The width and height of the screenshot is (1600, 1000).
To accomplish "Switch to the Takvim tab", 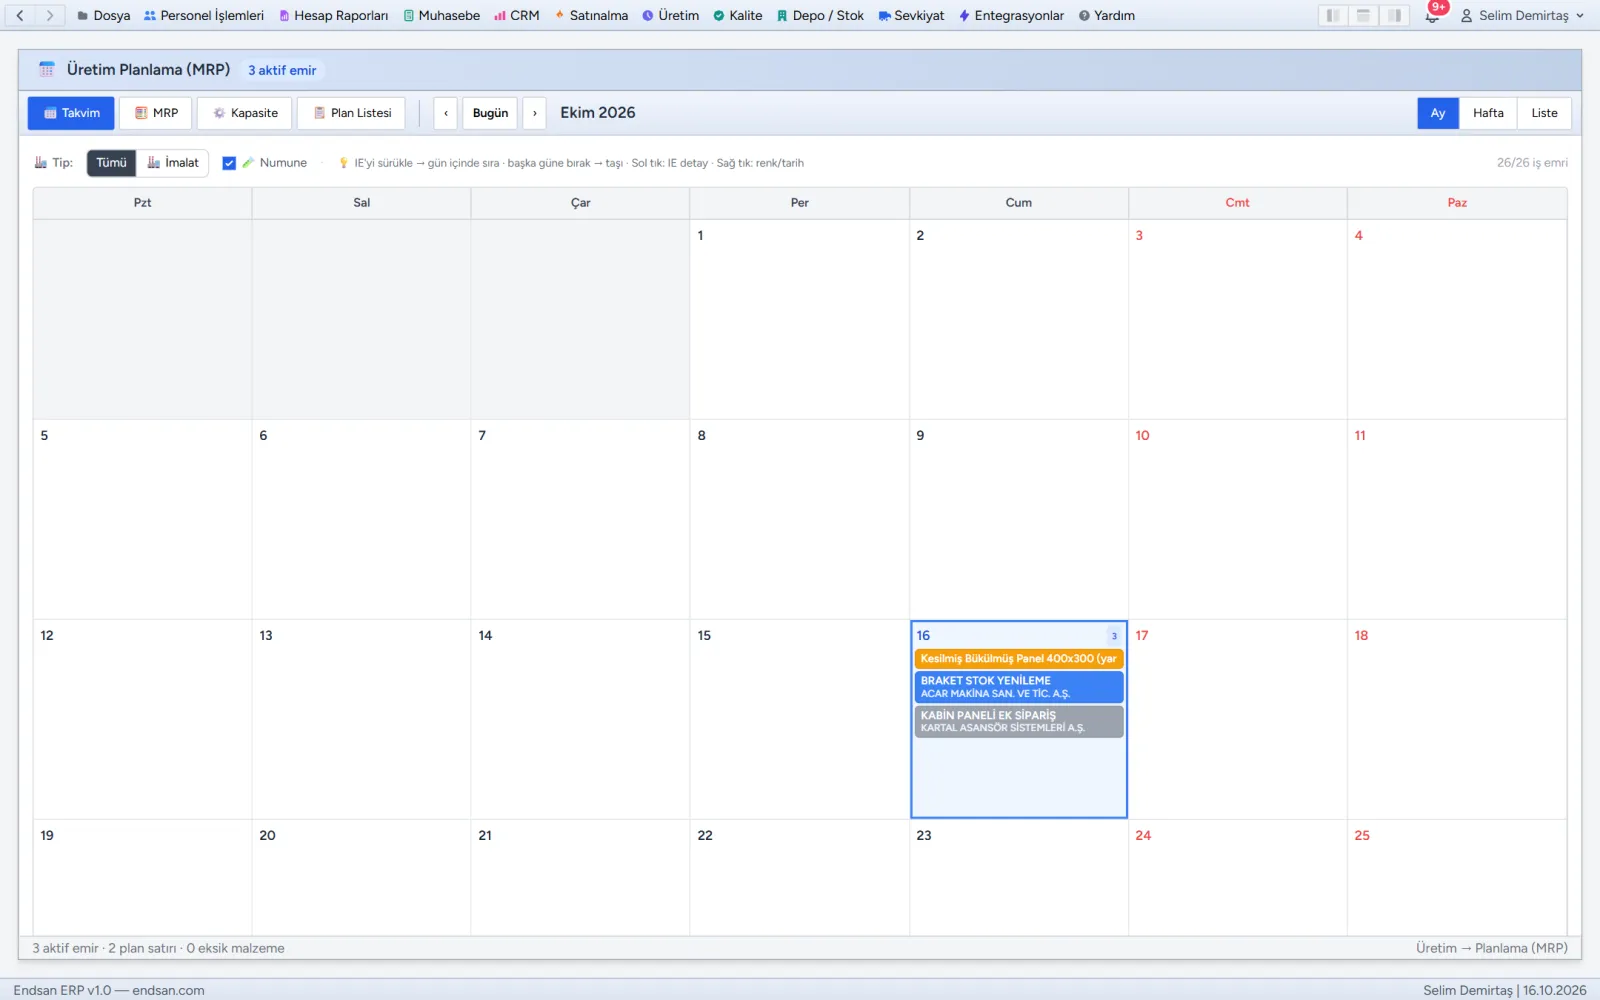I will (x=71, y=113).
